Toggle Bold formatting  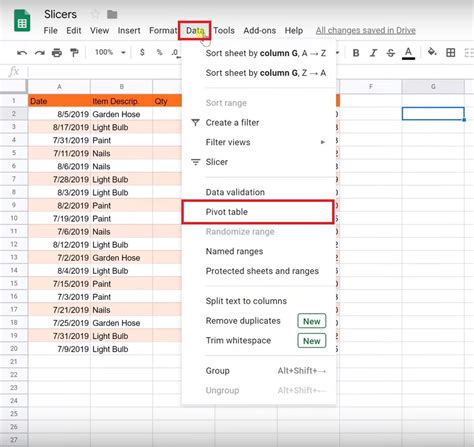(x=356, y=53)
